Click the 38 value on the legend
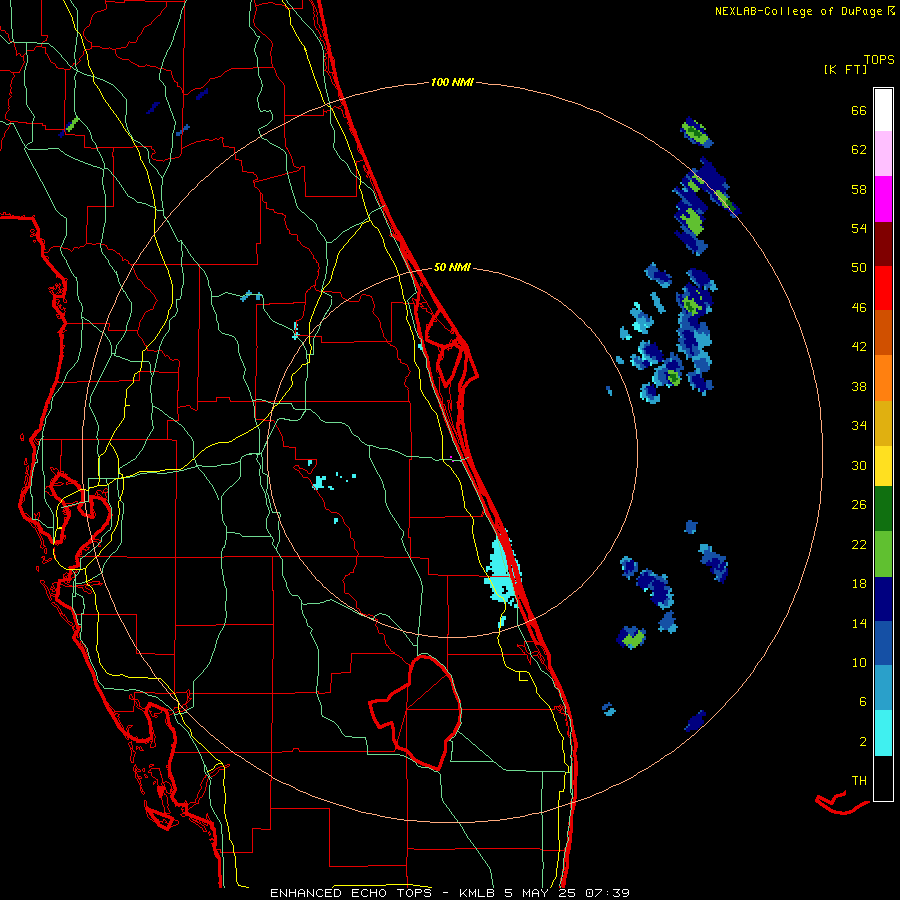Image resolution: width=900 pixels, height=900 pixels. pos(859,387)
